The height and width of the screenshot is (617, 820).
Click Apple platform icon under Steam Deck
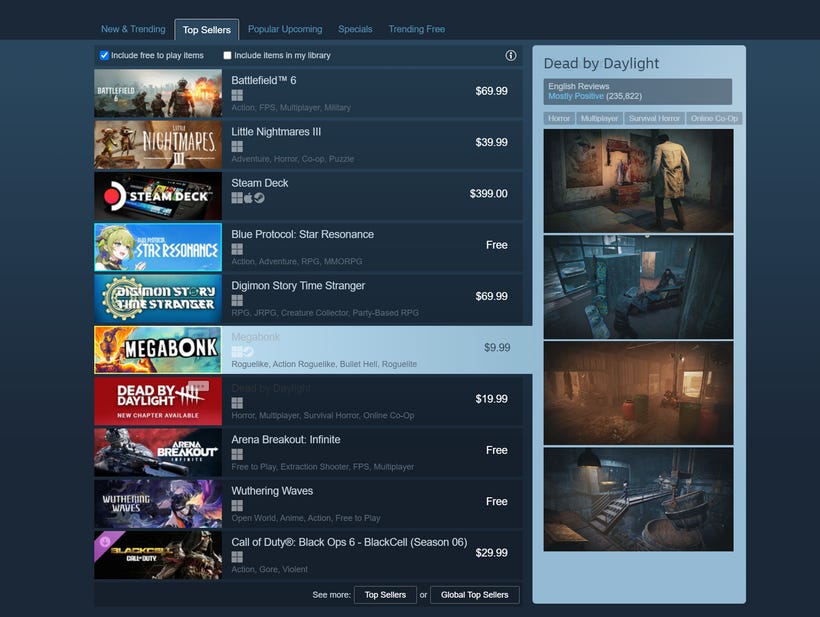click(248, 198)
